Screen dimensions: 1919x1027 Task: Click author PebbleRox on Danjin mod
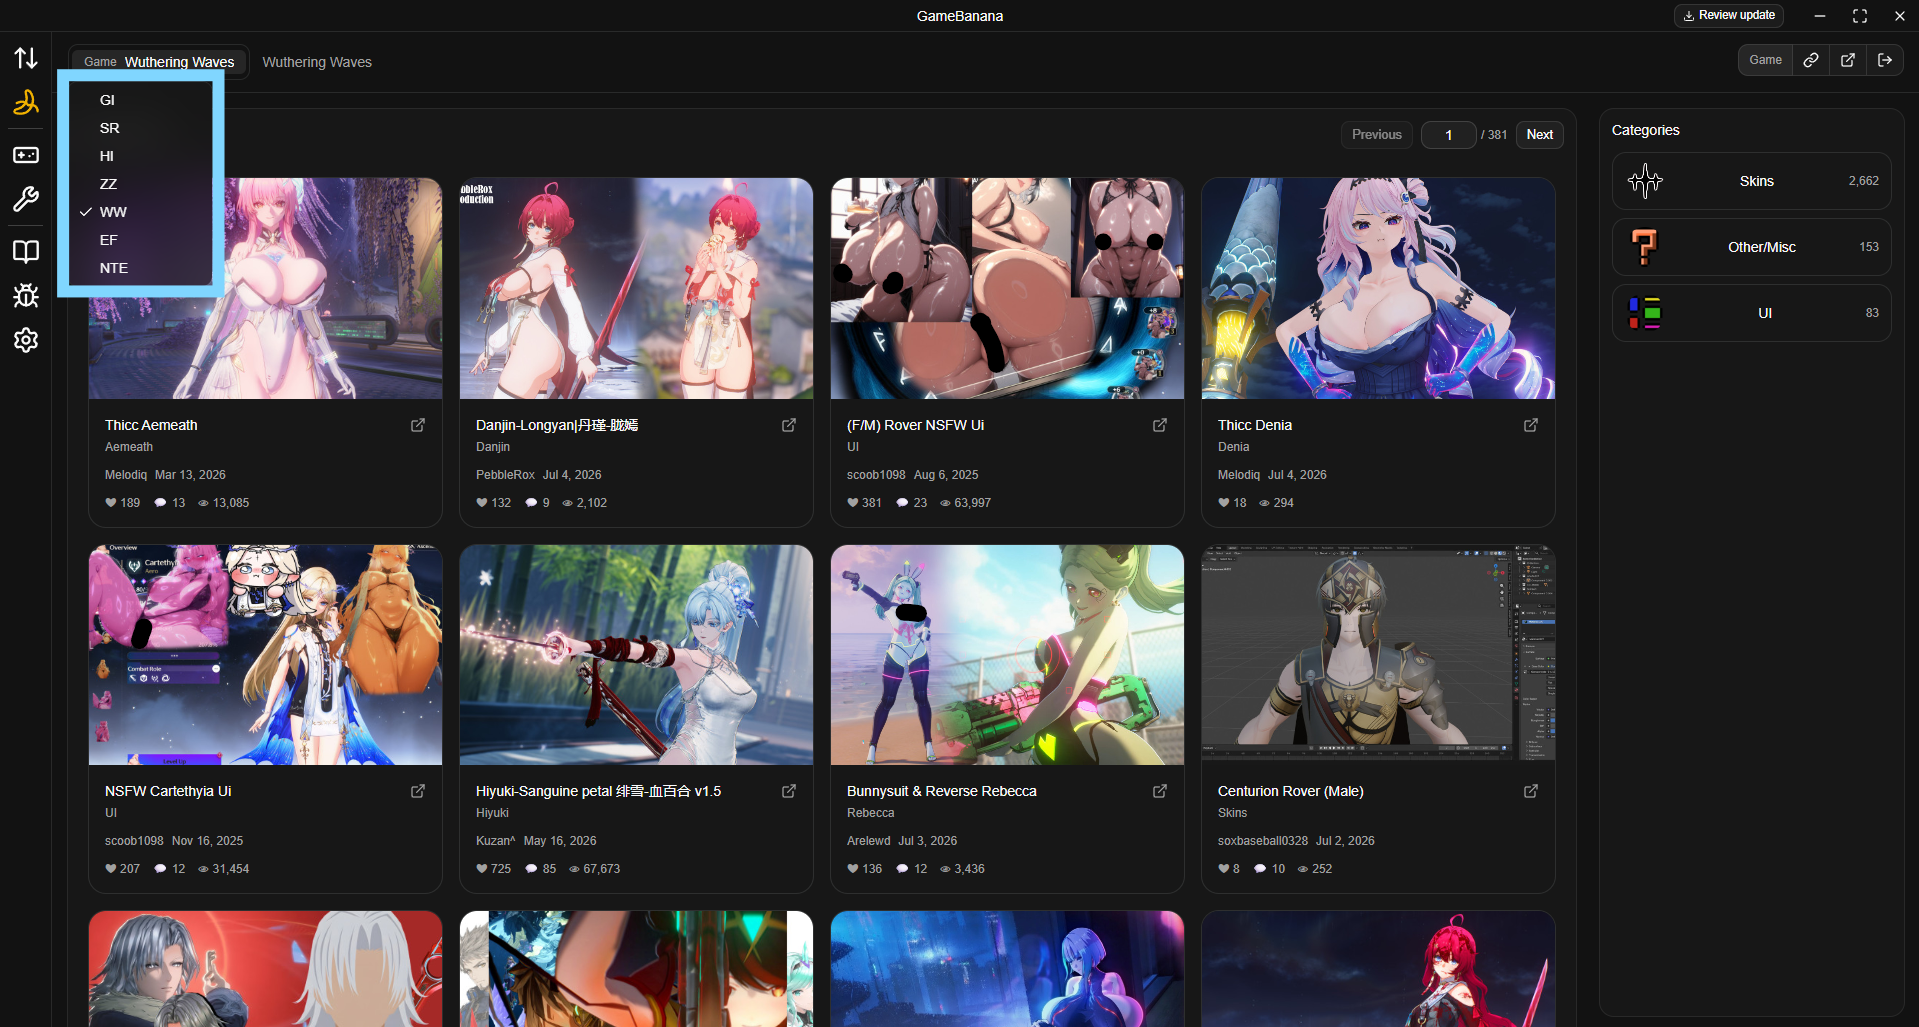(x=505, y=475)
